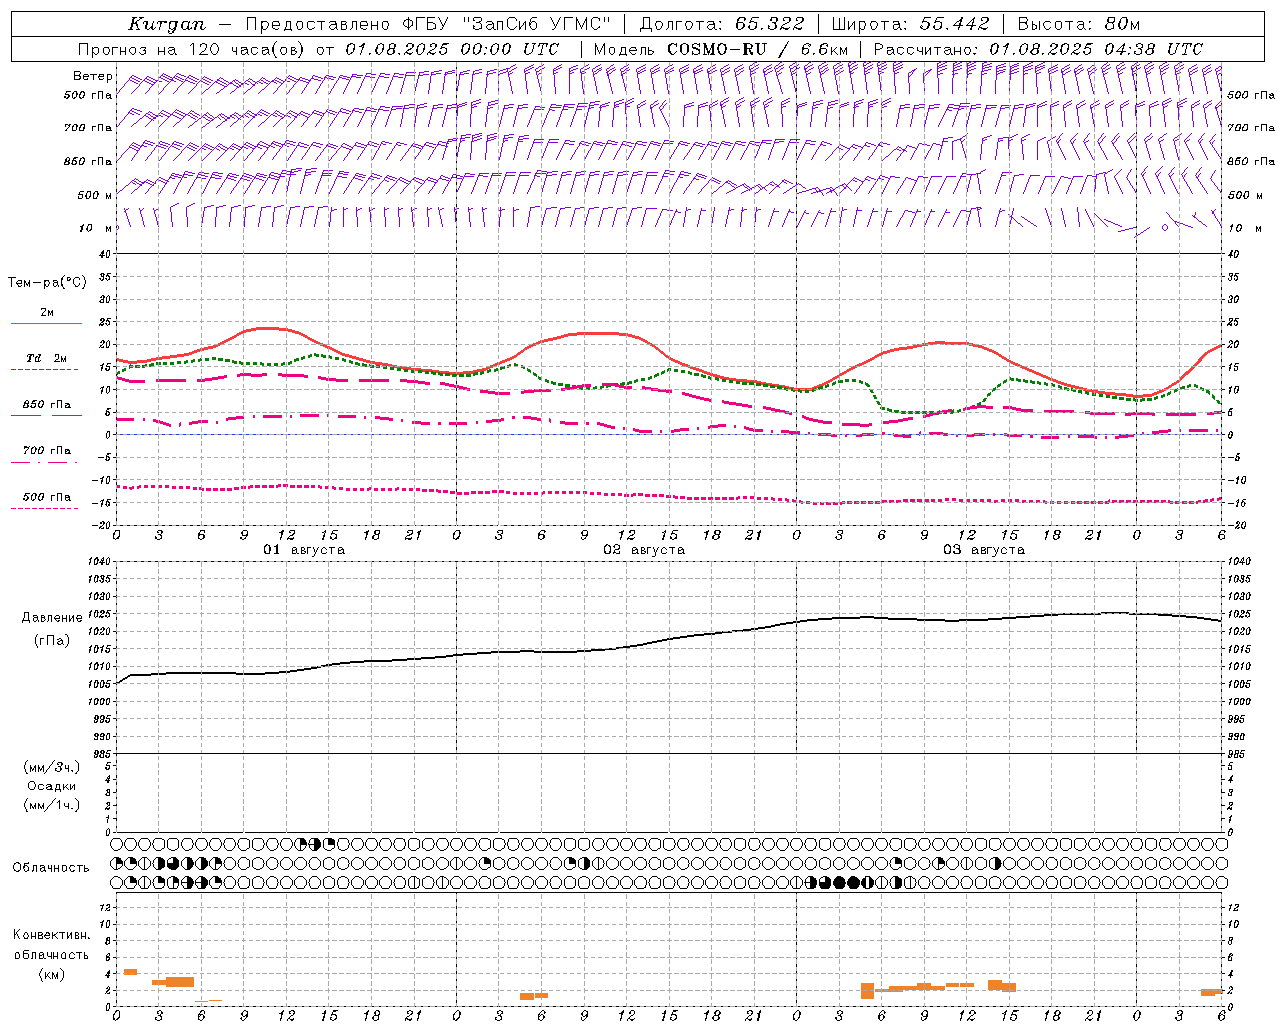Click the '(гПа)' unit under Давление
The image size is (1280, 1024).
(x=52, y=641)
